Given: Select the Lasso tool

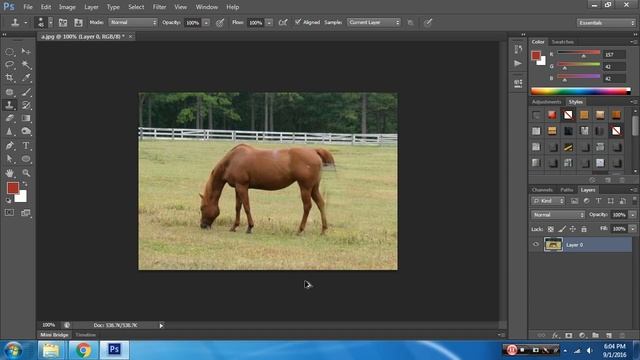Looking at the screenshot, I should pyautogui.click(x=9, y=64).
